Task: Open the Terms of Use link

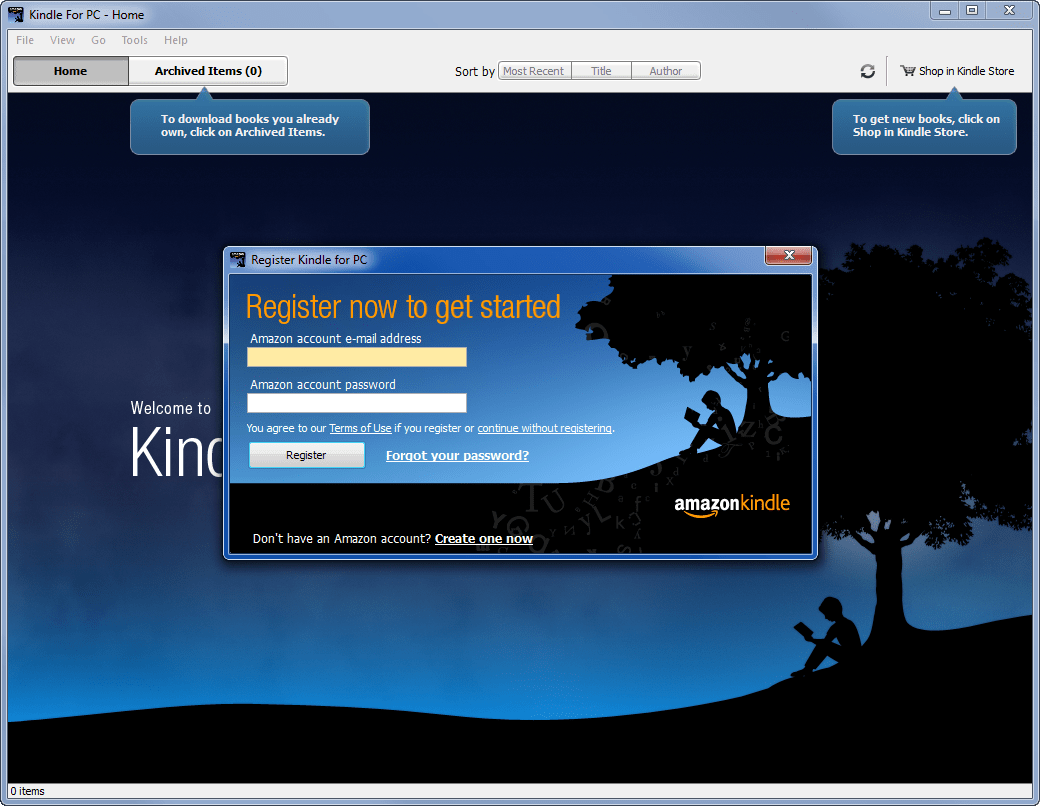Action: (x=360, y=428)
